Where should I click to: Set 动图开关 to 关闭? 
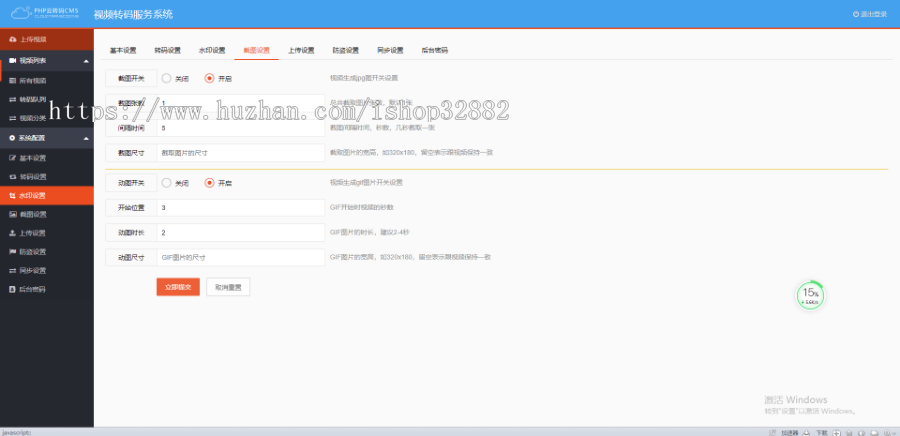click(x=166, y=183)
